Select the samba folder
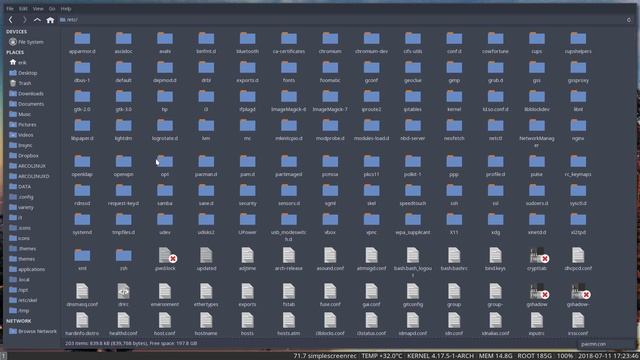This screenshot has width=640, height=360. click(x=165, y=195)
